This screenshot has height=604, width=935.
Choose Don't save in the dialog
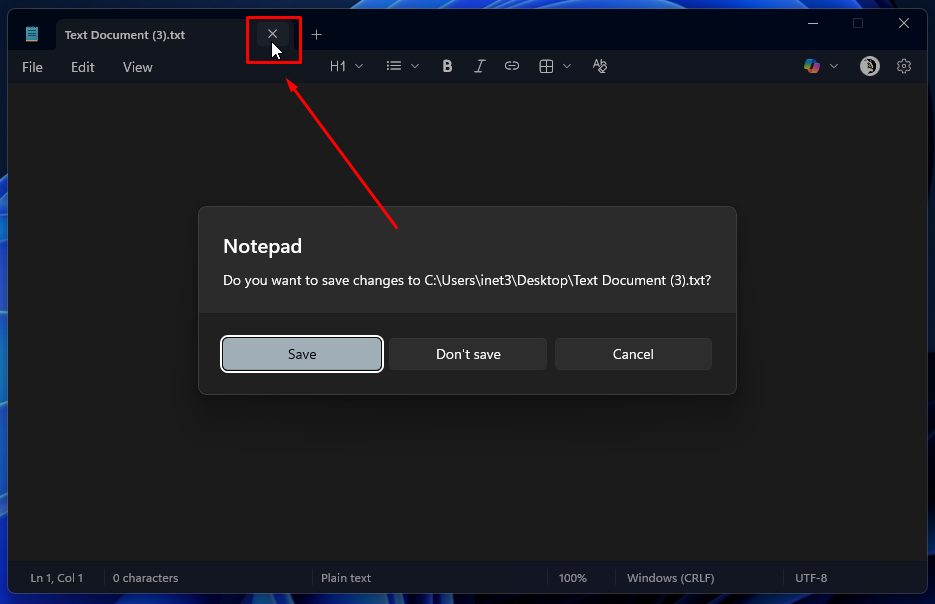click(468, 354)
